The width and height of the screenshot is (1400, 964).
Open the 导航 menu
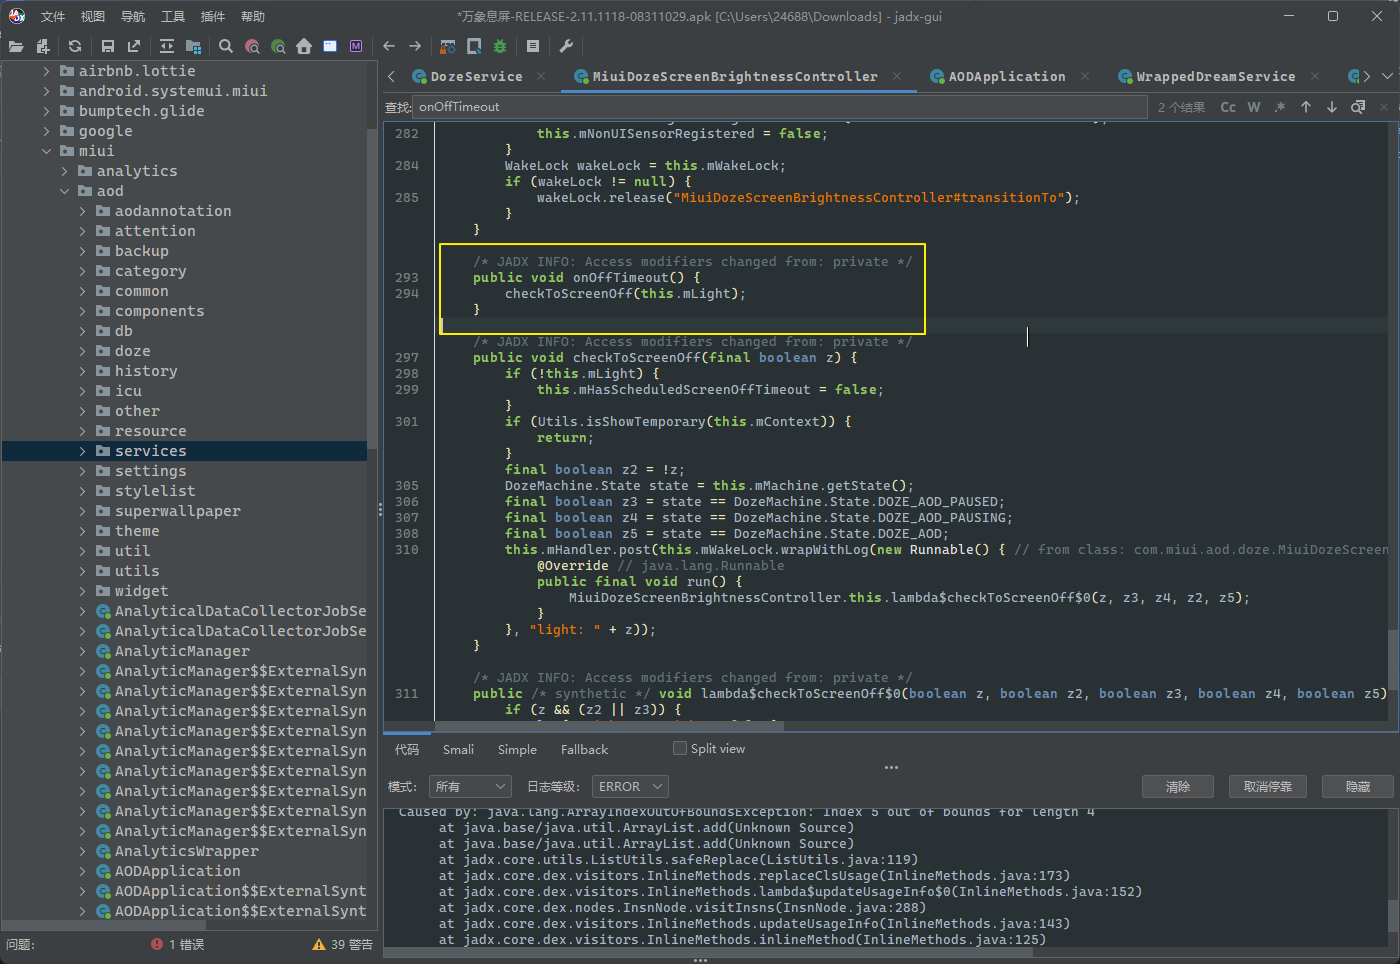coord(132,16)
